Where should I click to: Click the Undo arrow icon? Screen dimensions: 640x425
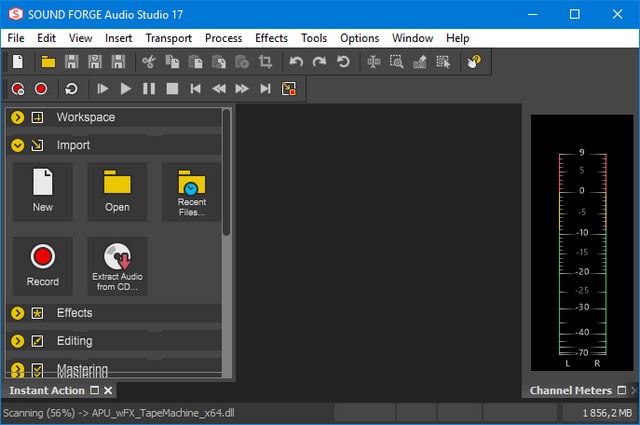click(296, 62)
